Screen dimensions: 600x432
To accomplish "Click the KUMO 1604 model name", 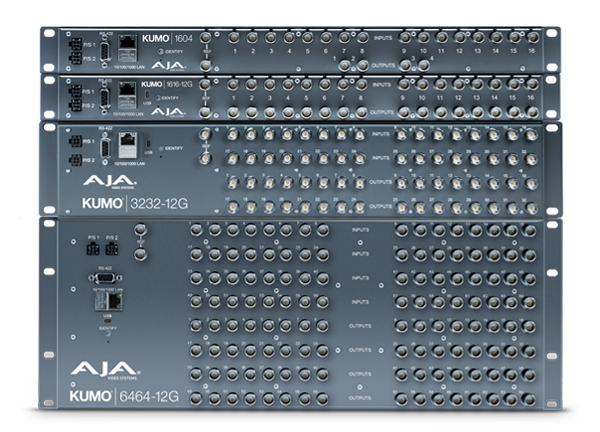I will (167, 38).
